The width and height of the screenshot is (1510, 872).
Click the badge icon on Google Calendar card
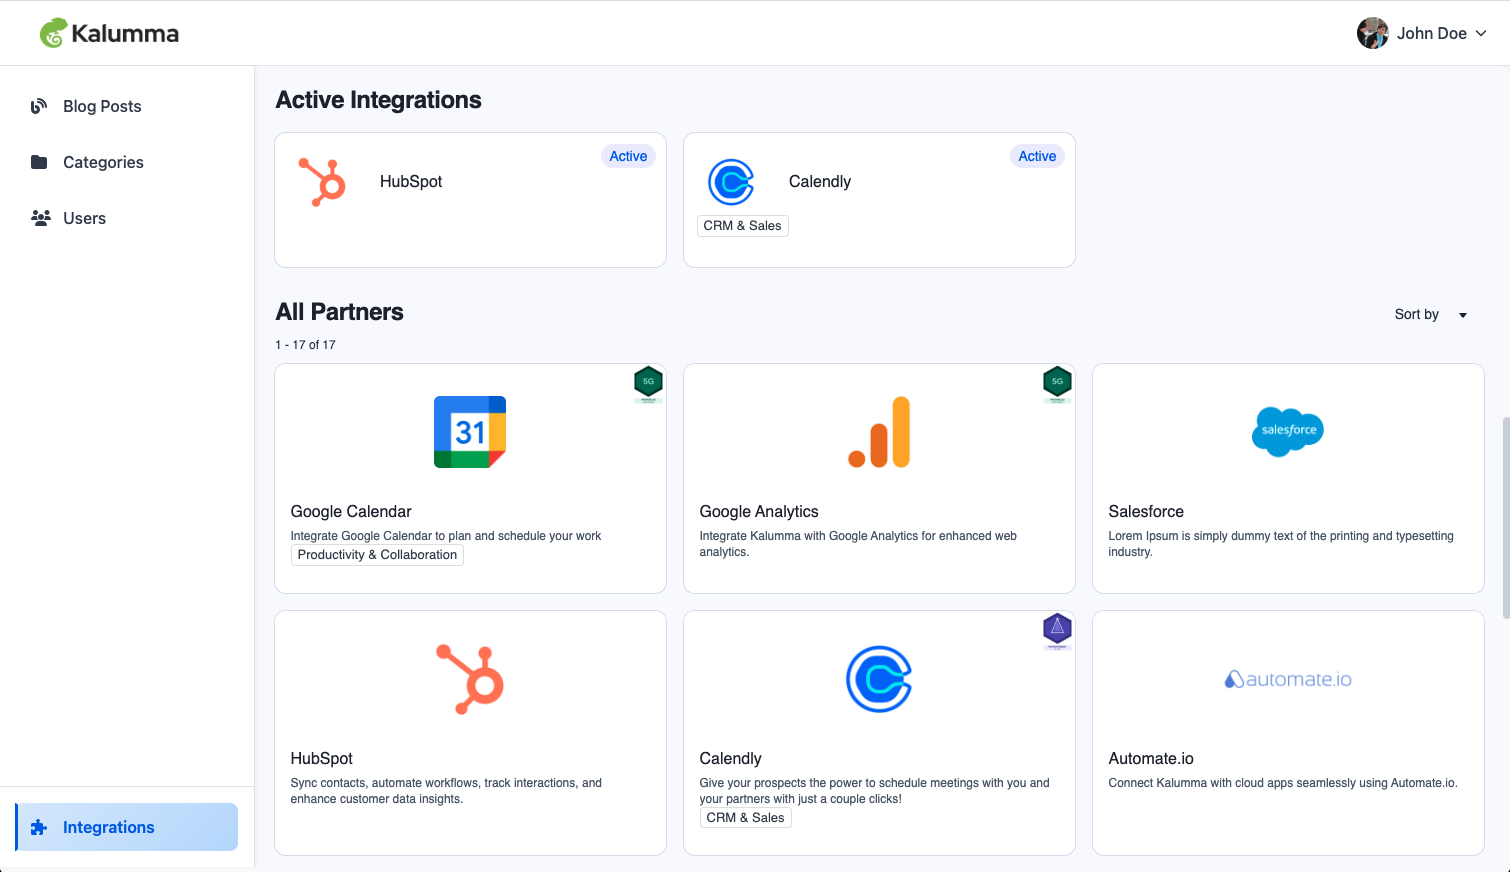tap(648, 384)
